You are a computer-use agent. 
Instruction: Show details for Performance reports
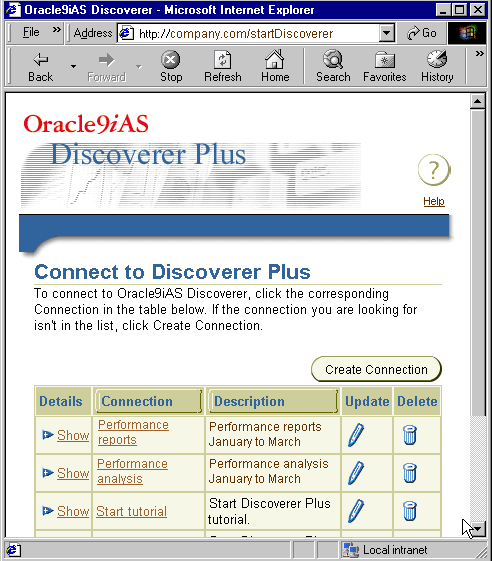tap(73, 435)
